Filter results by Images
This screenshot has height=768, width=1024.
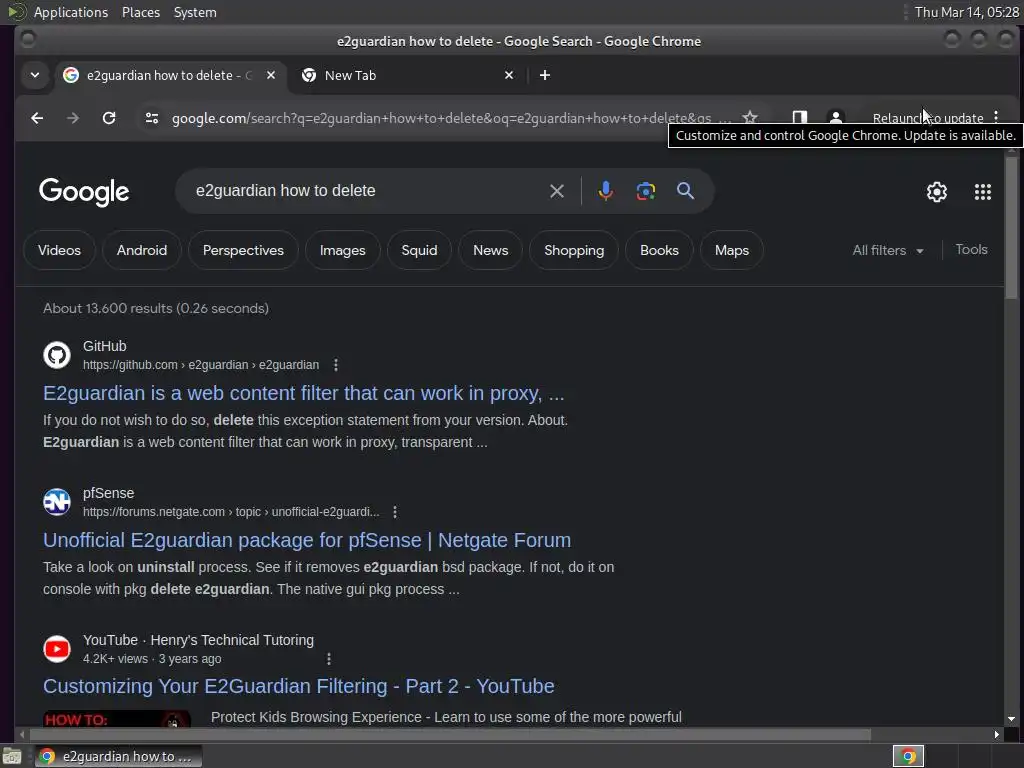(x=342, y=250)
